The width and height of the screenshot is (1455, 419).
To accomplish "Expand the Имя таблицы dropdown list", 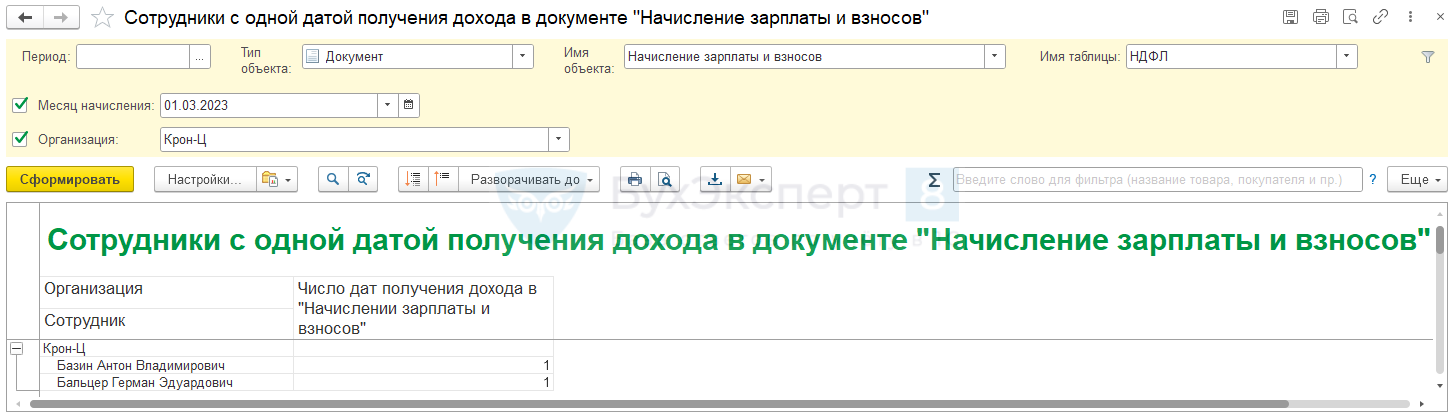I will point(1347,57).
